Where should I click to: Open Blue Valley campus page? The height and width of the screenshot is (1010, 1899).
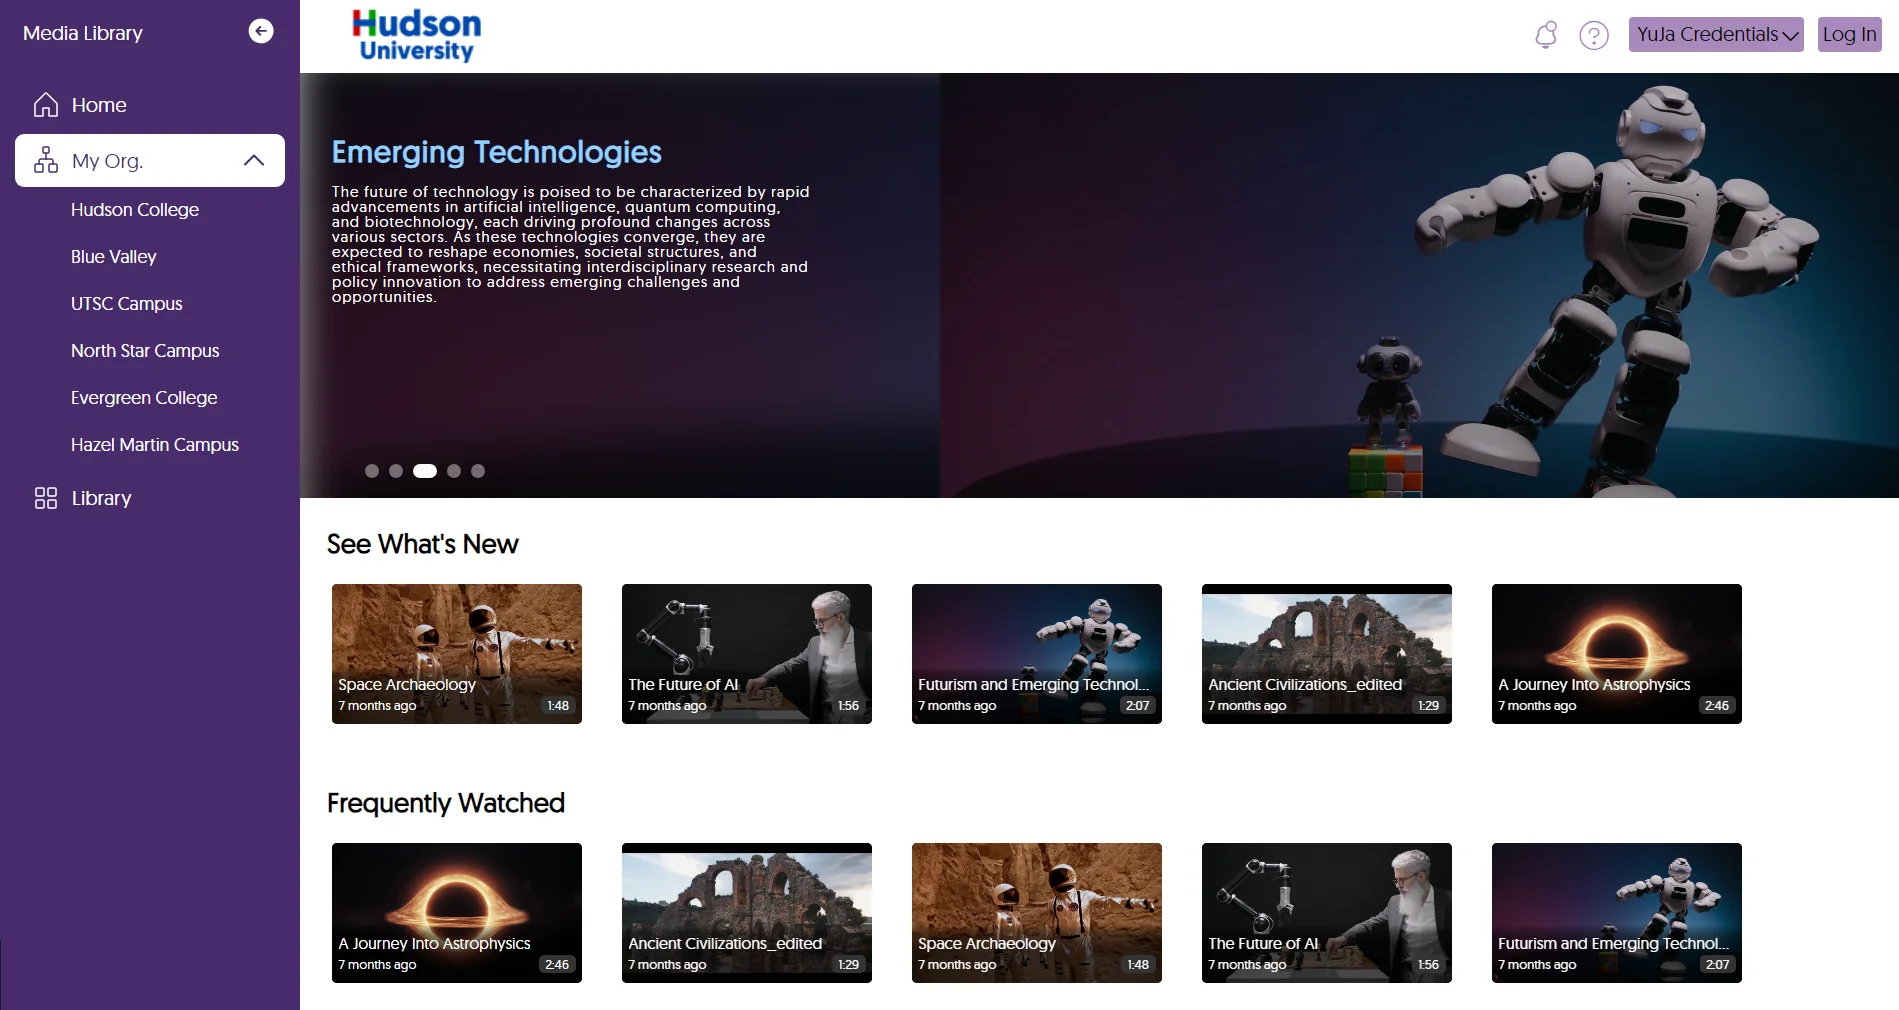(113, 256)
